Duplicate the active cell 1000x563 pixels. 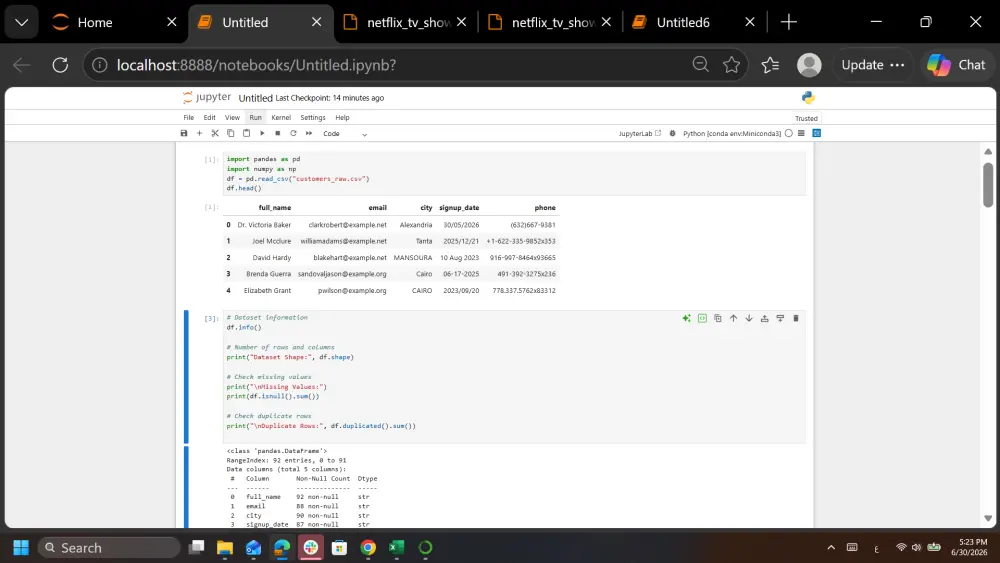tap(717, 318)
